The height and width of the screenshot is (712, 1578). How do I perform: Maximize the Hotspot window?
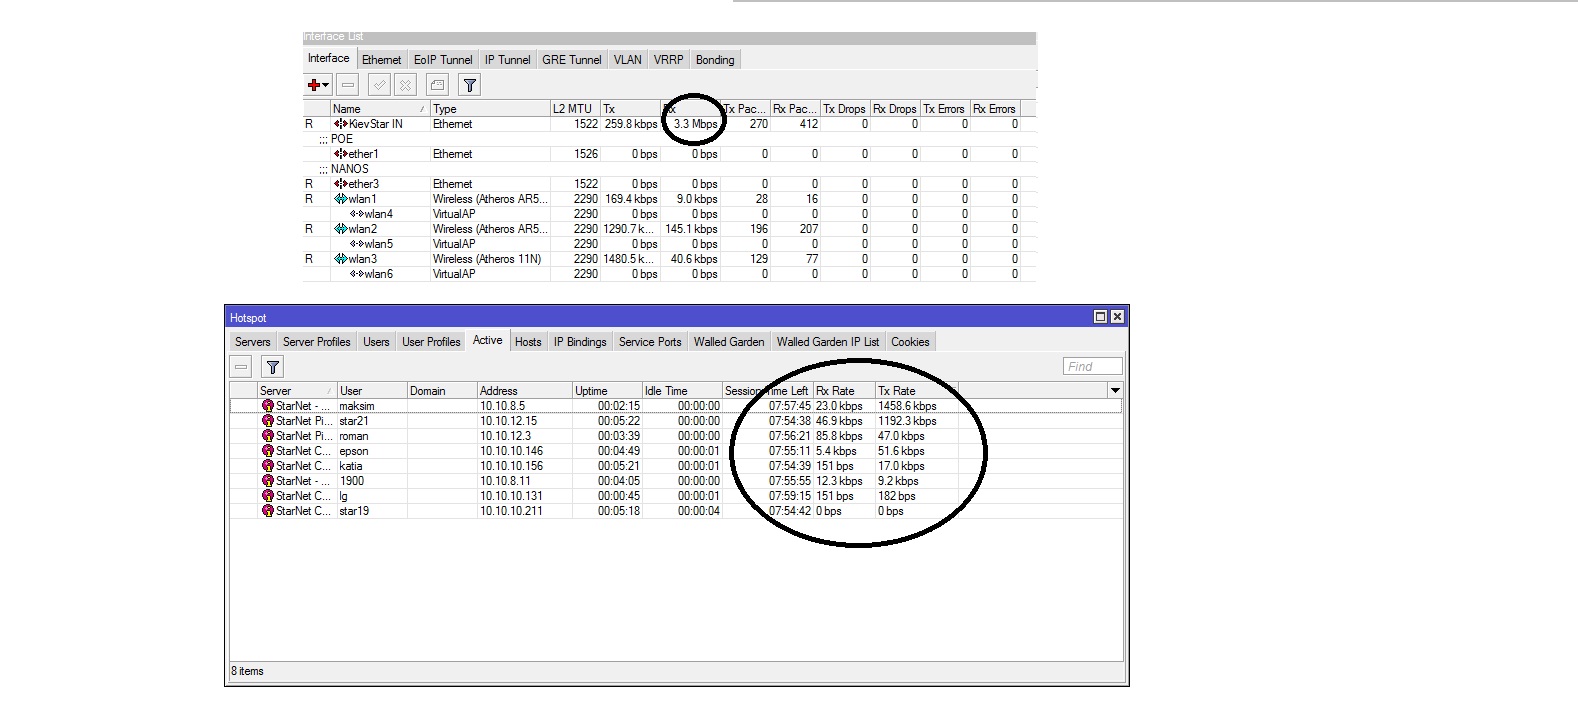coord(1100,317)
